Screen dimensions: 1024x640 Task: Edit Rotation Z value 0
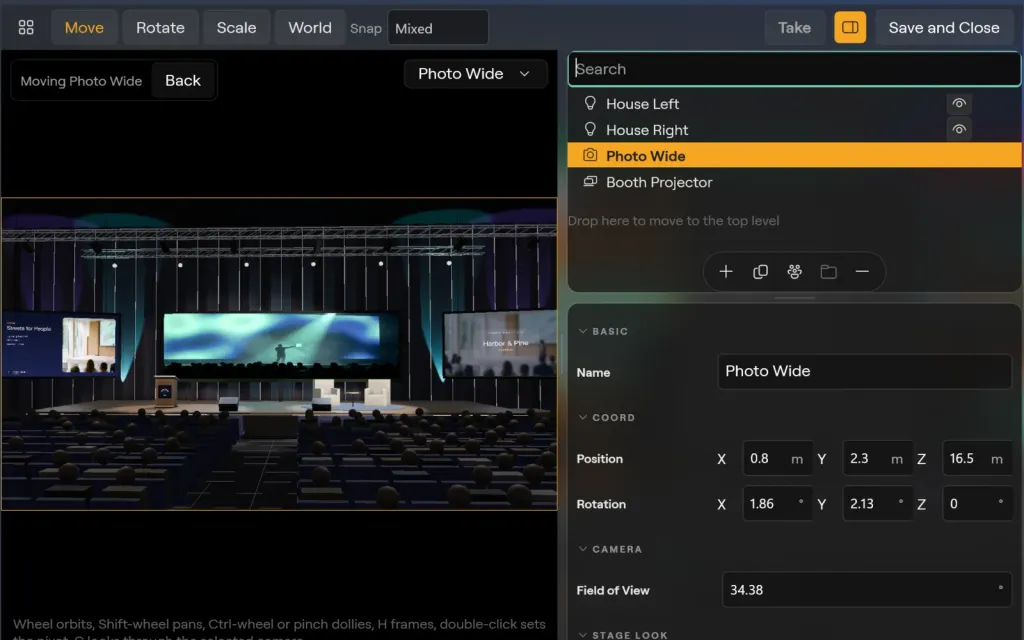click(x=978, y=504)
